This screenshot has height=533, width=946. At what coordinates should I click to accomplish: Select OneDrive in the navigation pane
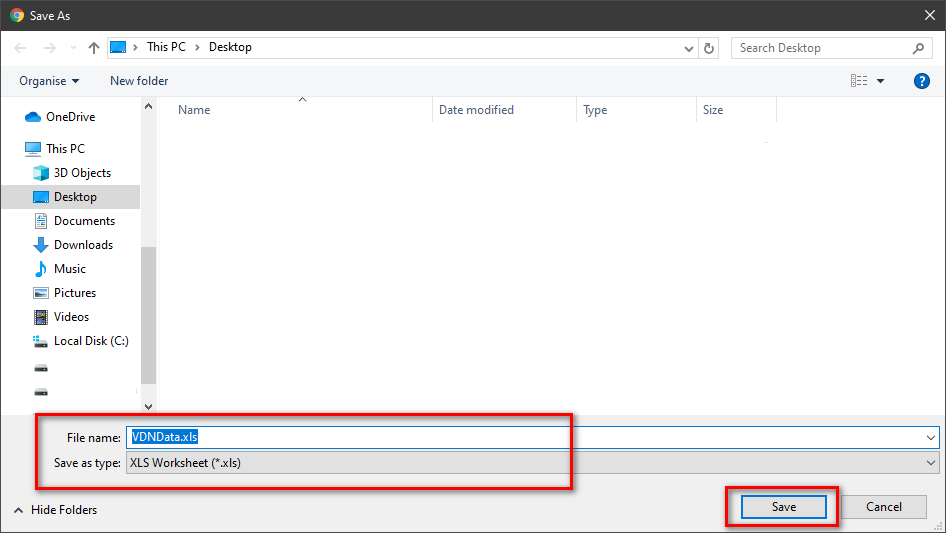[70, 117]
